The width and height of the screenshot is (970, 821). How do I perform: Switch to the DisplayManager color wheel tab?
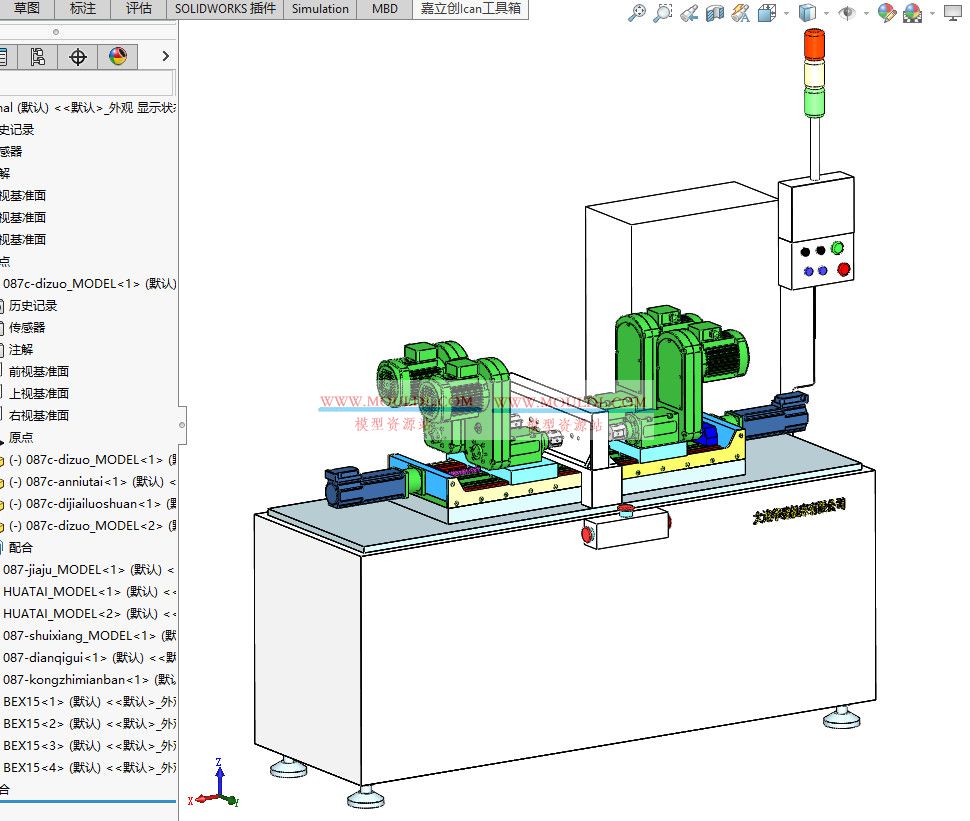pyautogui.click(x=117, y=56)
